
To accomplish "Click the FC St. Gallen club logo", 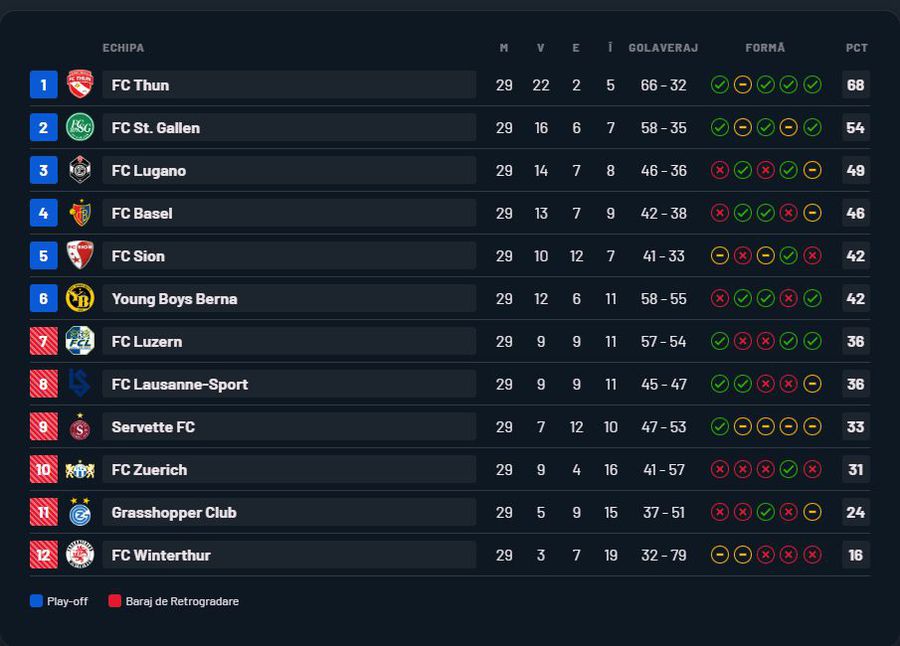I will pyautogui.click(x=80, y=128).
